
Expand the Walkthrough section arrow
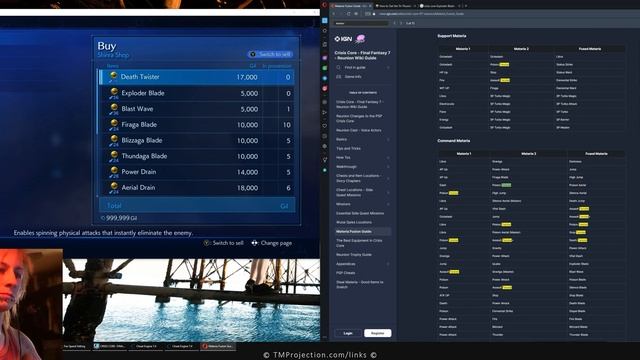[x=388, y=167]
